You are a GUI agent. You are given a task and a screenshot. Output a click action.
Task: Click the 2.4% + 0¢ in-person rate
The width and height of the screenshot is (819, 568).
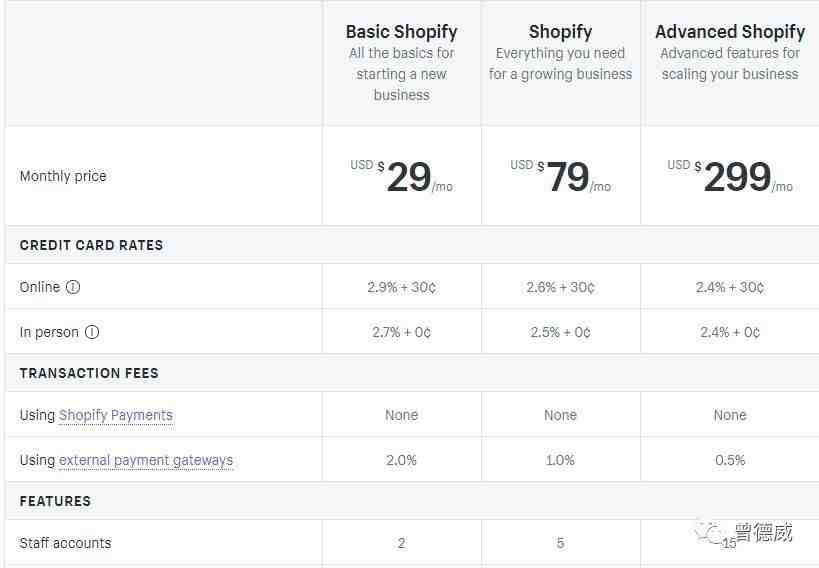[x=730, y=332]
